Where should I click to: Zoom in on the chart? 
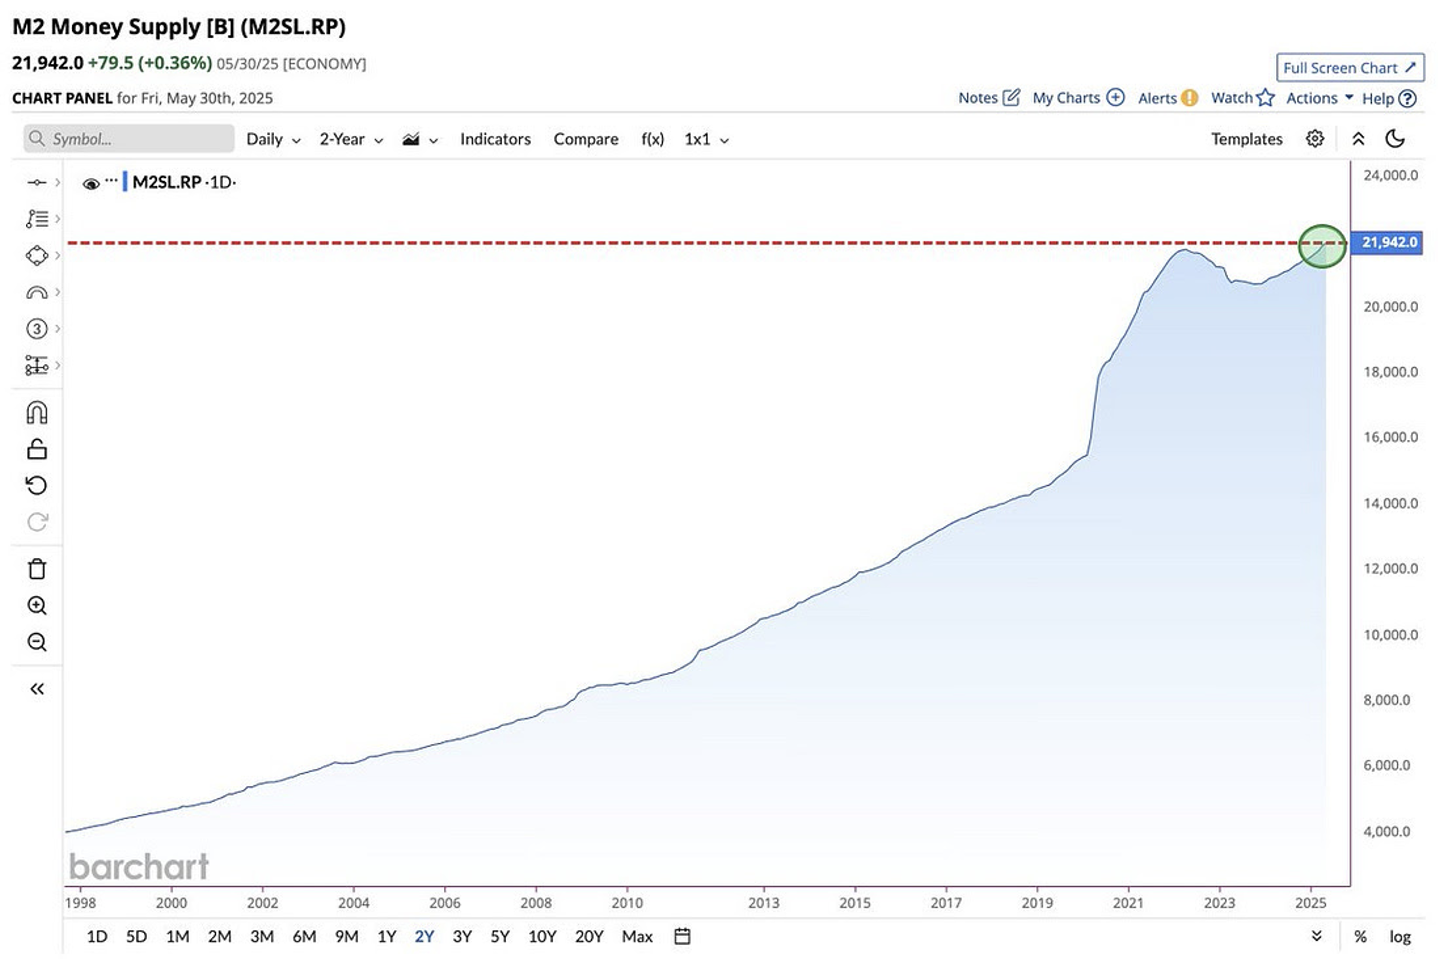[36, 606]
